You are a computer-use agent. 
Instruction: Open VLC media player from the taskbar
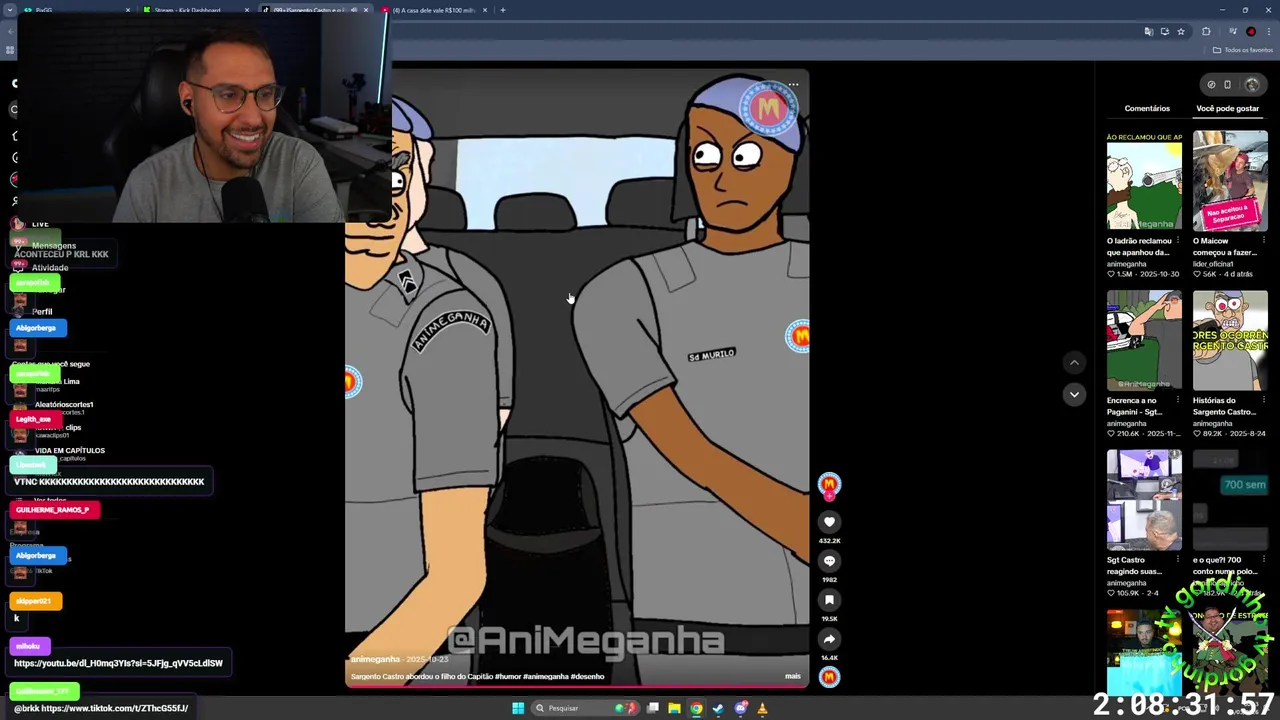point(762,708)
